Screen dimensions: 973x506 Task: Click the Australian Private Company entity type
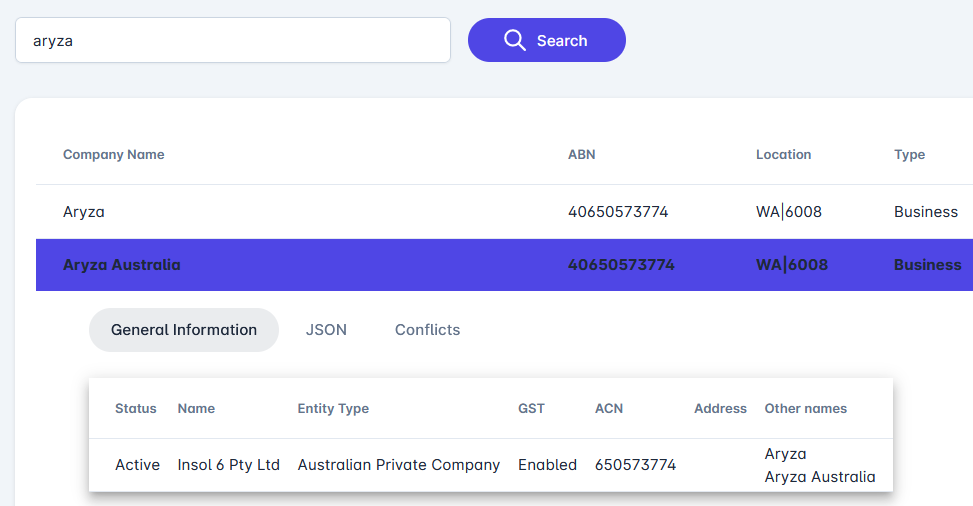398,465
